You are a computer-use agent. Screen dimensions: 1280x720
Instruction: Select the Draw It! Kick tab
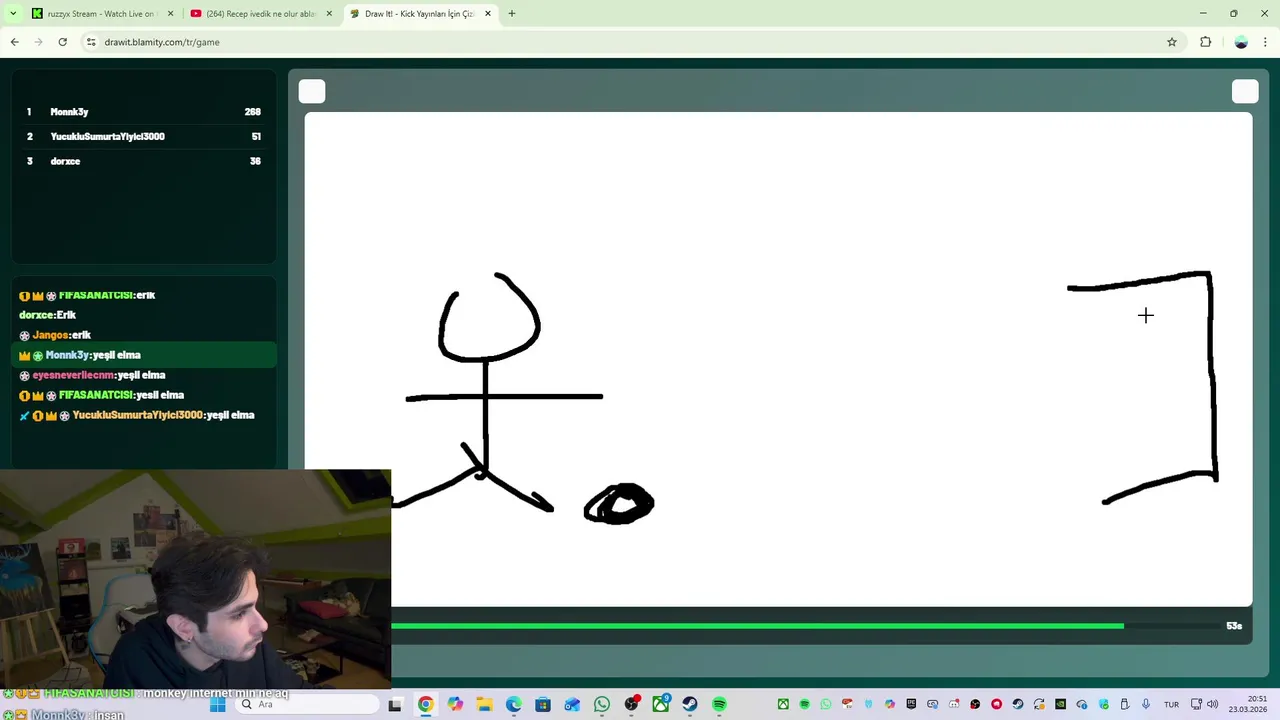pos(420,14)
